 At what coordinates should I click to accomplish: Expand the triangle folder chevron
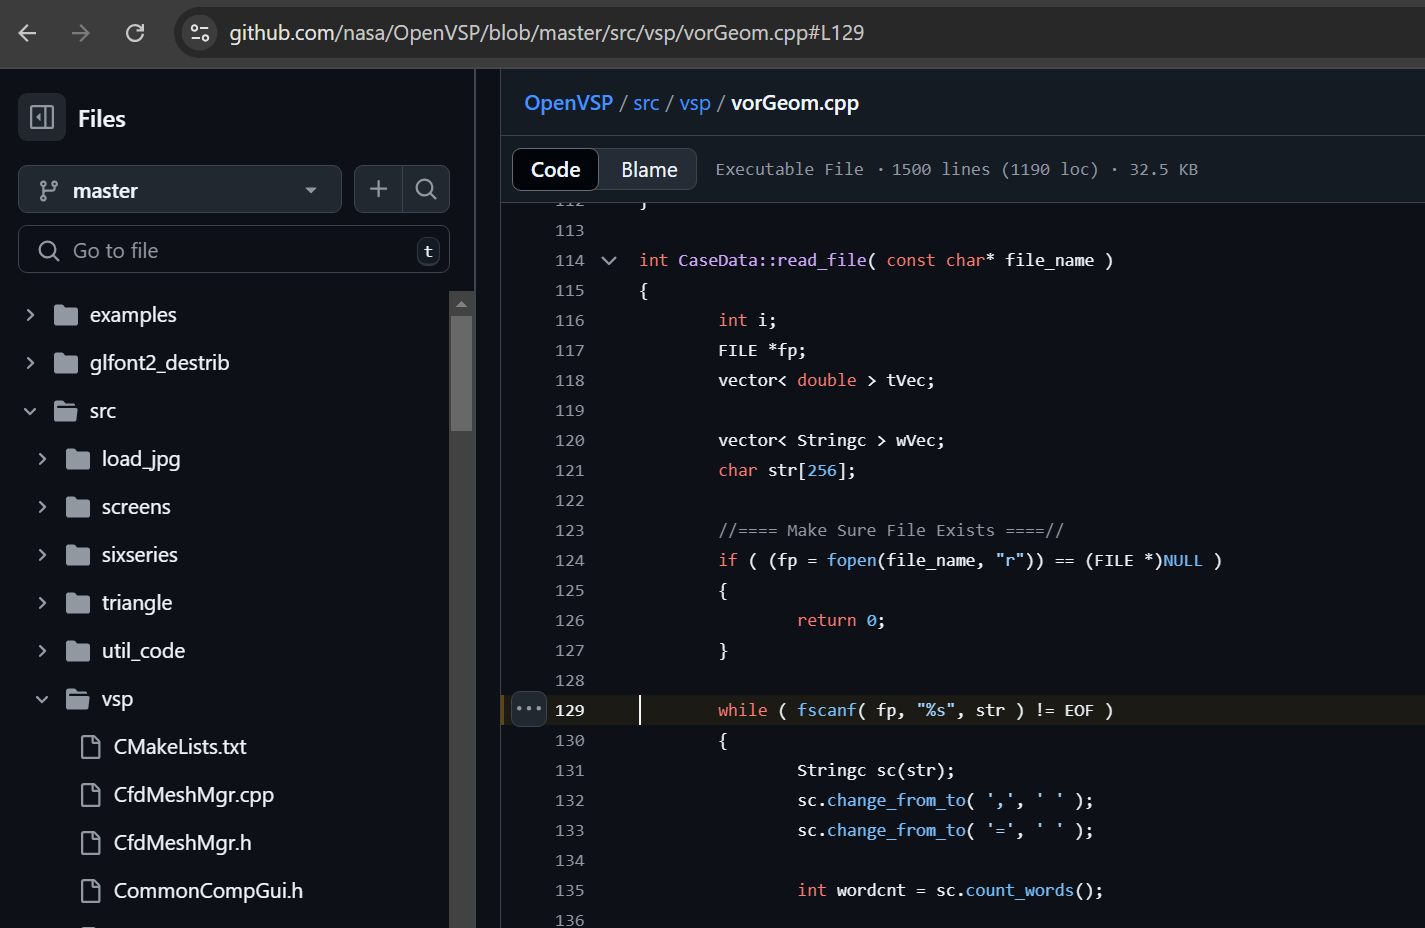pyautogui.click(x=42, y=603)
